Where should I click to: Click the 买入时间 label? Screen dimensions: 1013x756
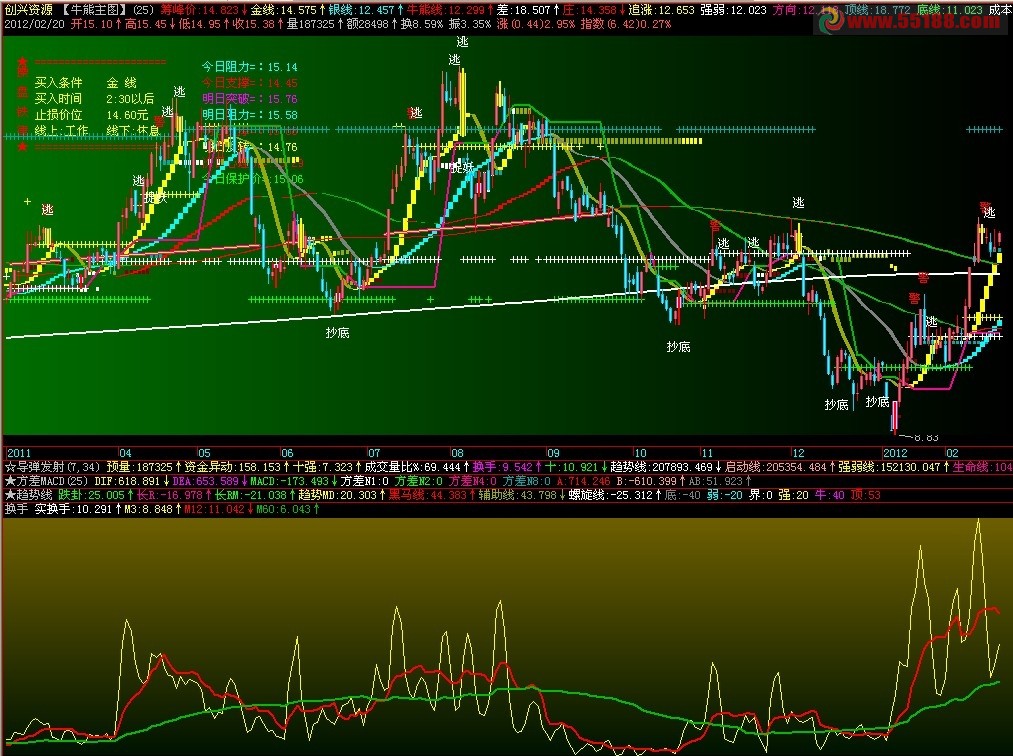pos(58,99)
